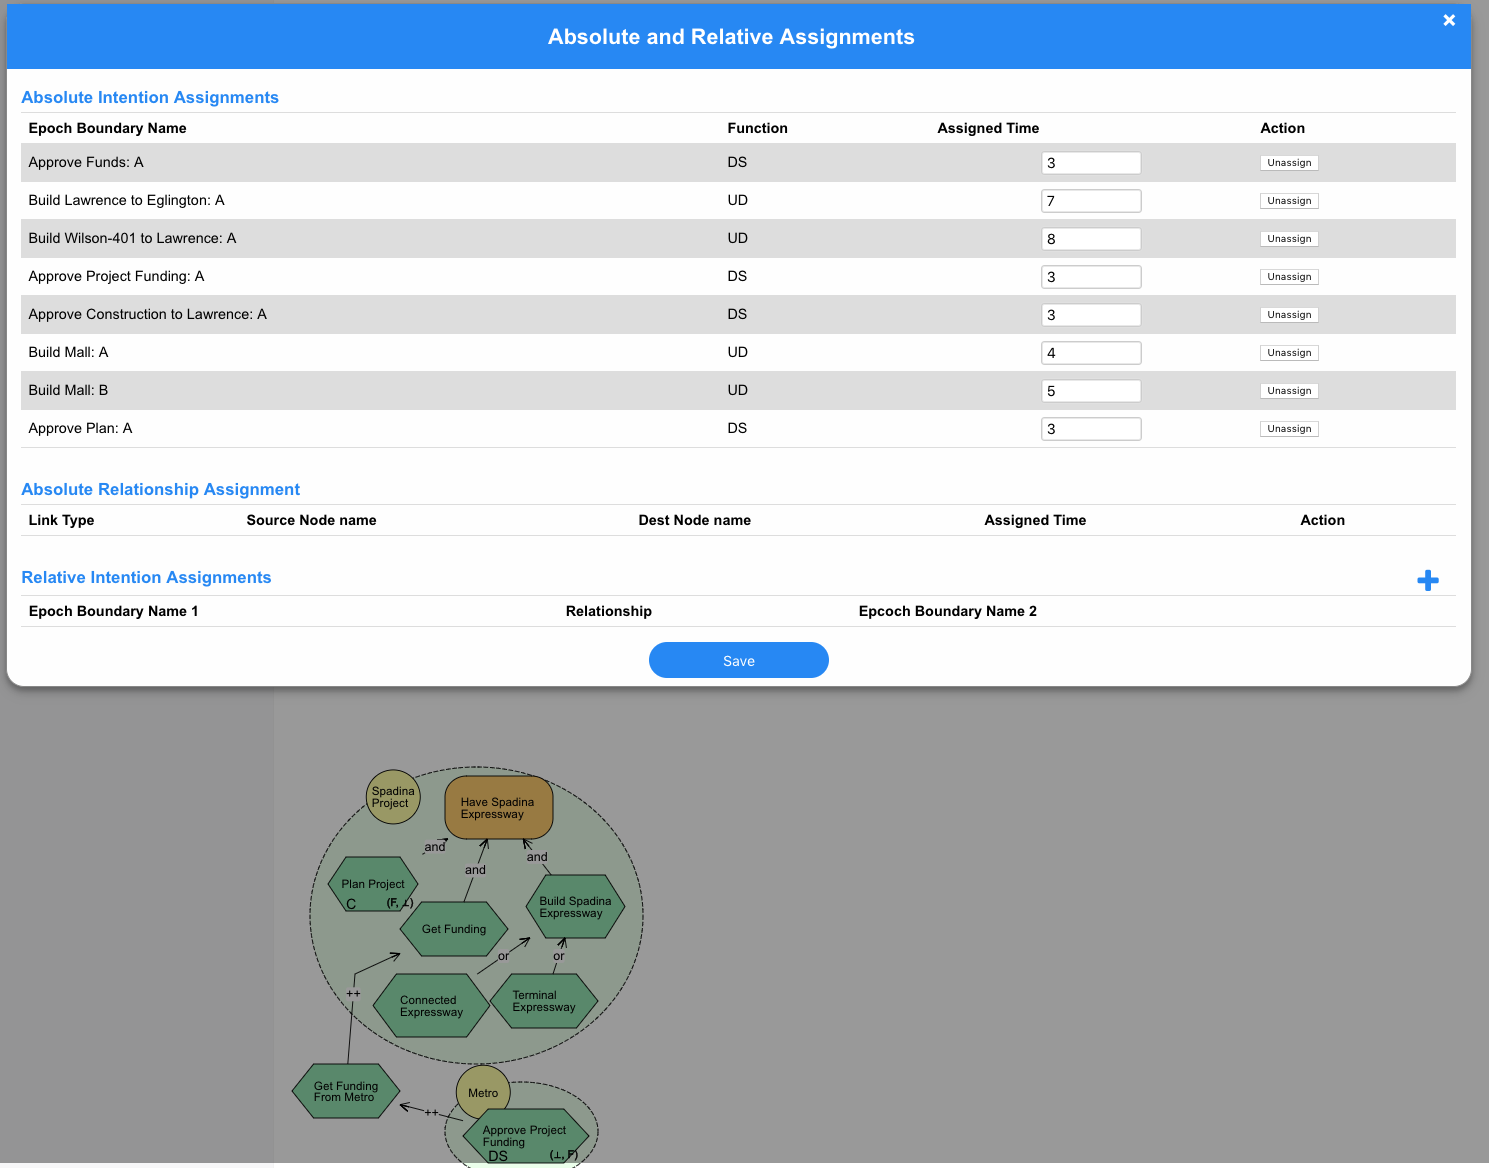Click the Approve Plan: A row name
Image resolution: width=1489 pixels, height=1168 pixels.
tap(80, 428)
